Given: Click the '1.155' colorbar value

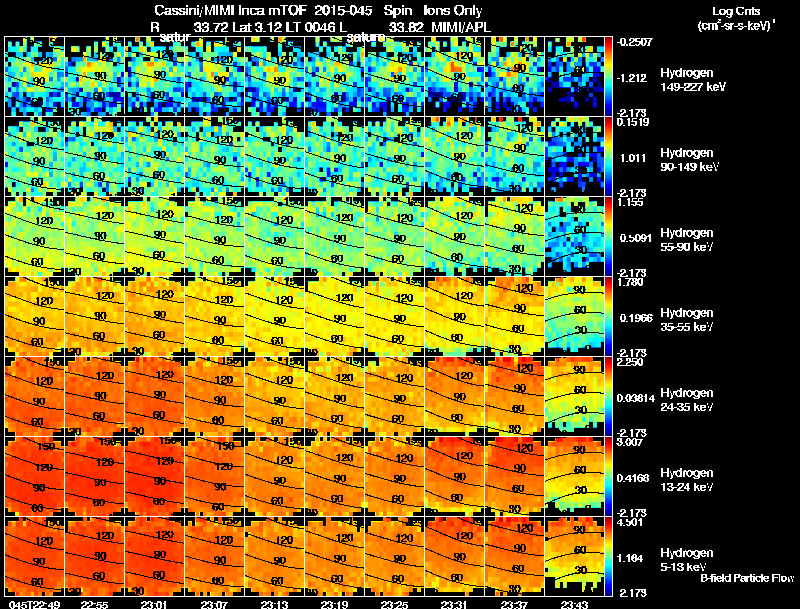Looking at the screenshot, I should [x=630, y=202].
